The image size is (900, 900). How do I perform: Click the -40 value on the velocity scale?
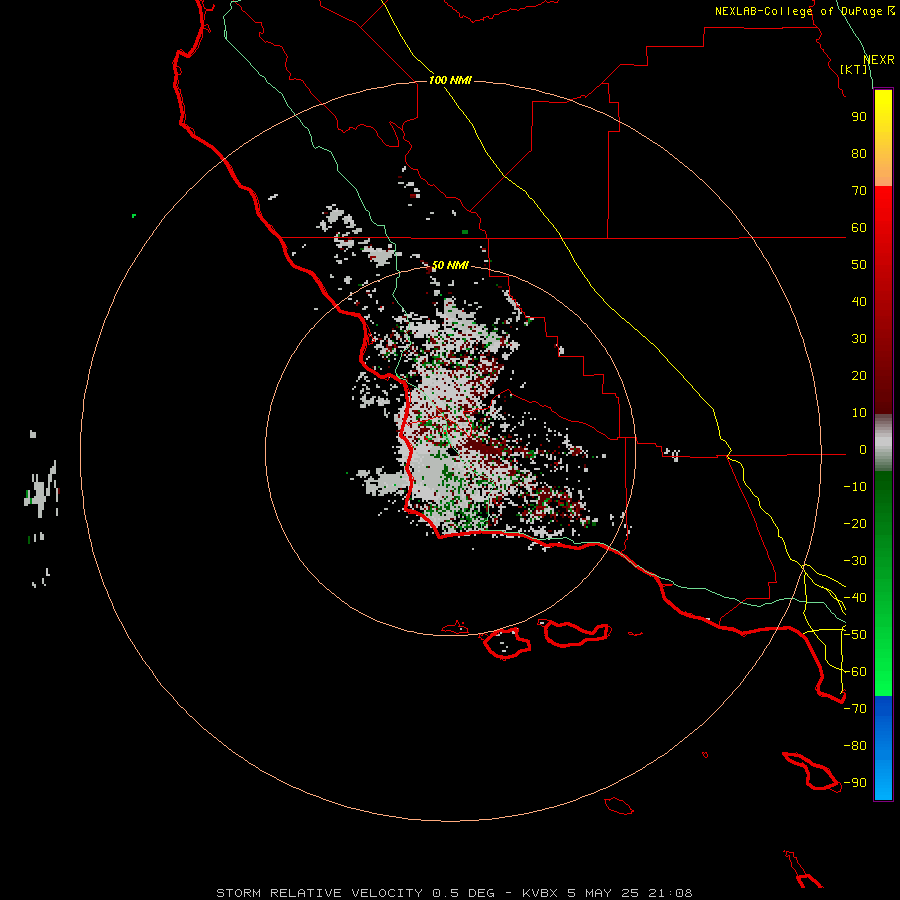click(855, 598)
